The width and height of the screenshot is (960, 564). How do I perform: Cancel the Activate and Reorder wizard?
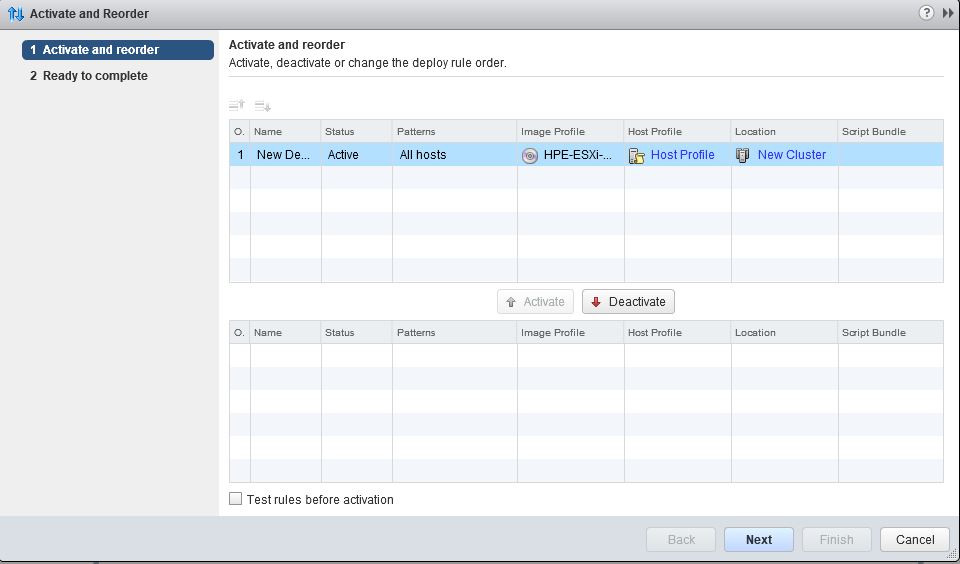pyautogui.click(x=914, y=540)
